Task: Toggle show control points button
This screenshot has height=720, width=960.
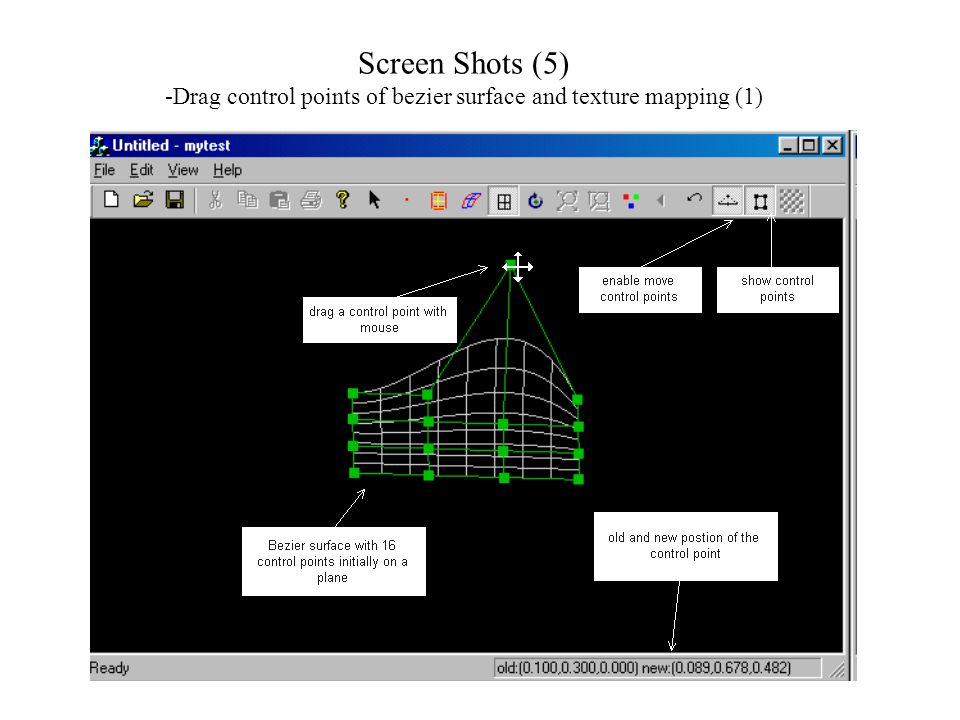Action: tap(760, 201)
